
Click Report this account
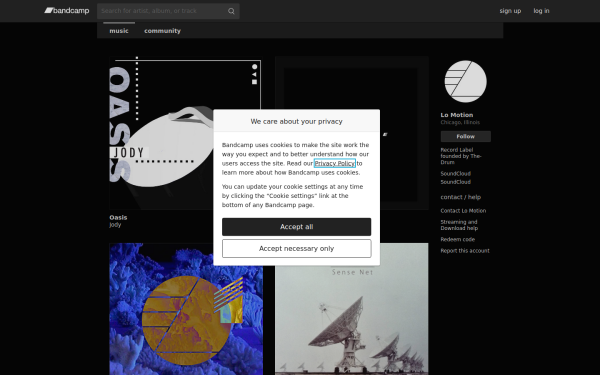click(x=465, y=251)
